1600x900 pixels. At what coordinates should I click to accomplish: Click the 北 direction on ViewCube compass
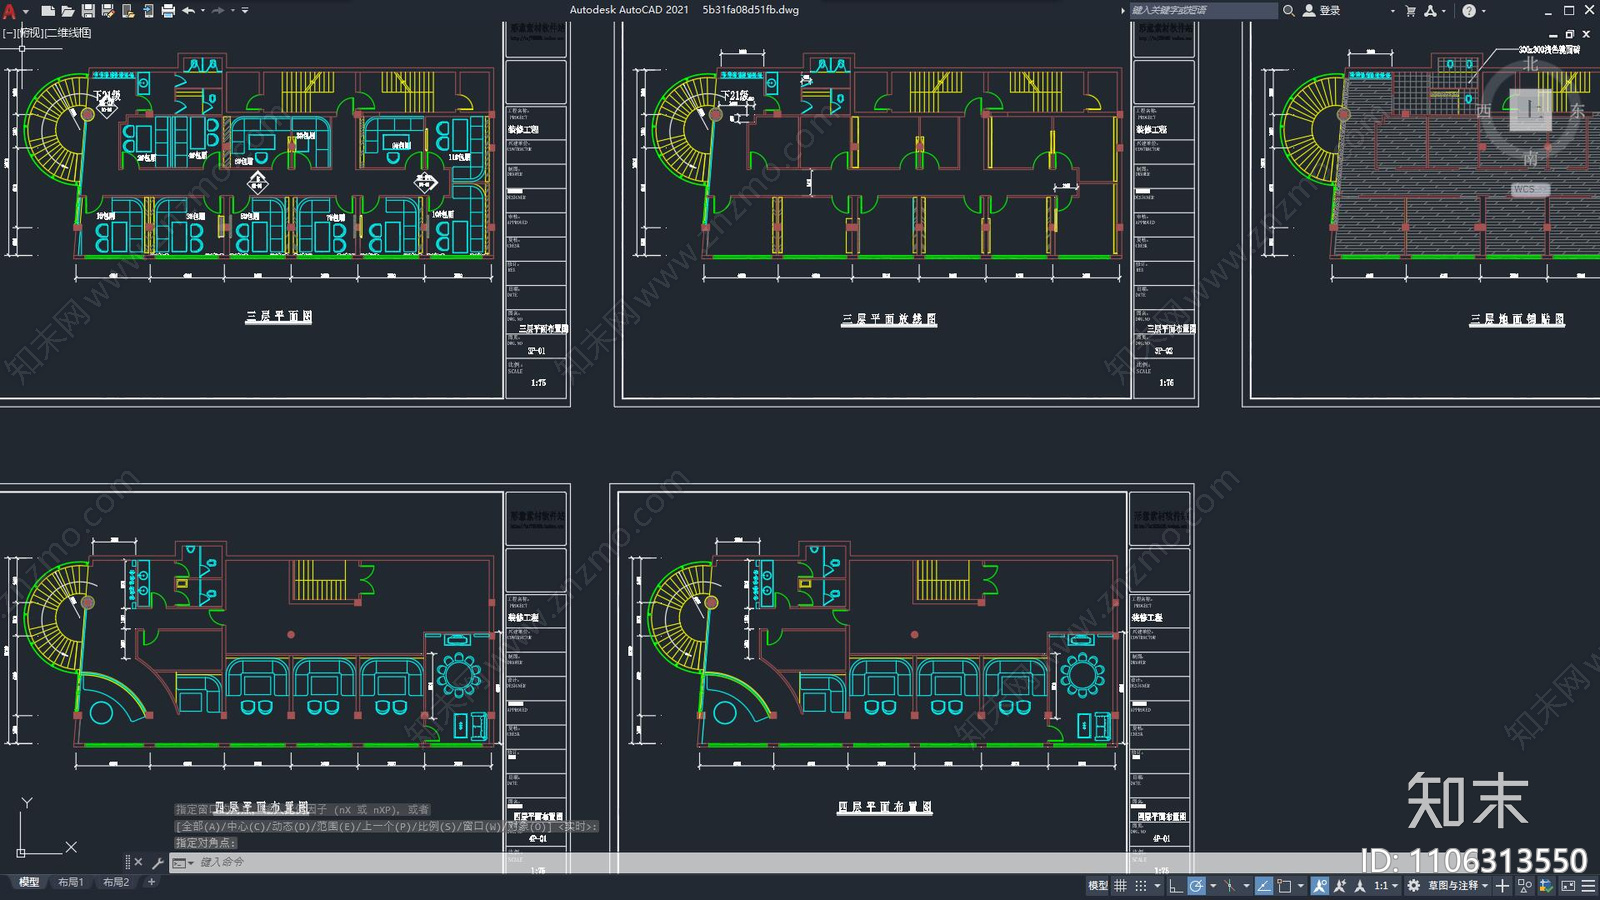click(x=1530, y=64)
